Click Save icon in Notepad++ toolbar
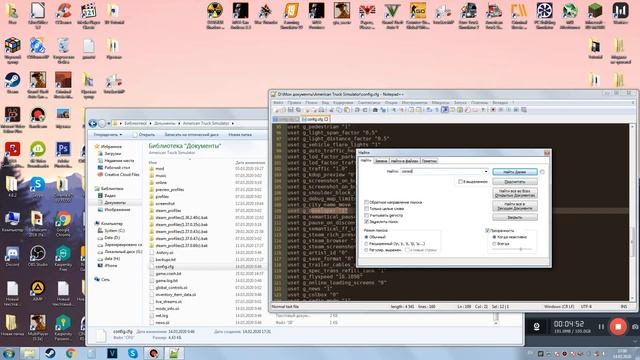The width and height of the screenshot is (640, 360). pyautogui.click(x=290, y=110)
